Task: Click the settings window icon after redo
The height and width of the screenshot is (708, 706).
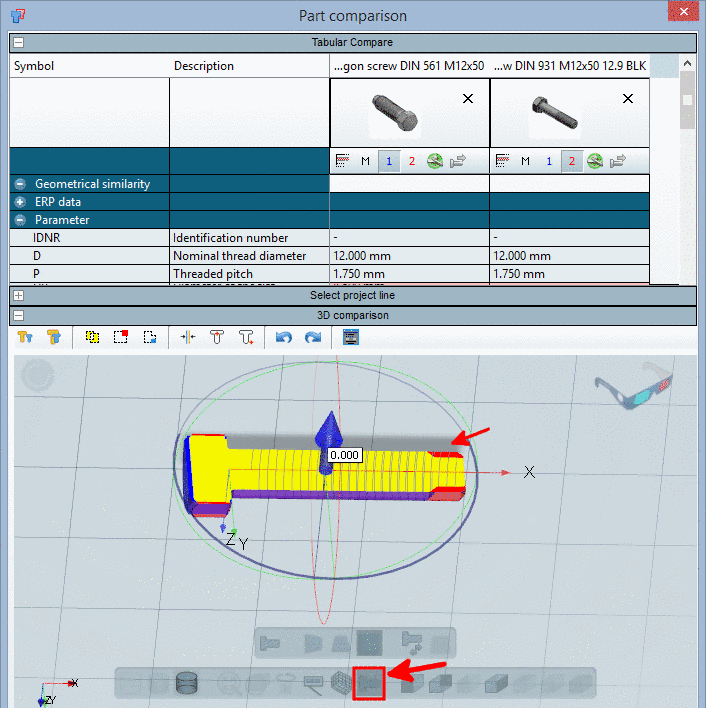Action: point(351,338)
